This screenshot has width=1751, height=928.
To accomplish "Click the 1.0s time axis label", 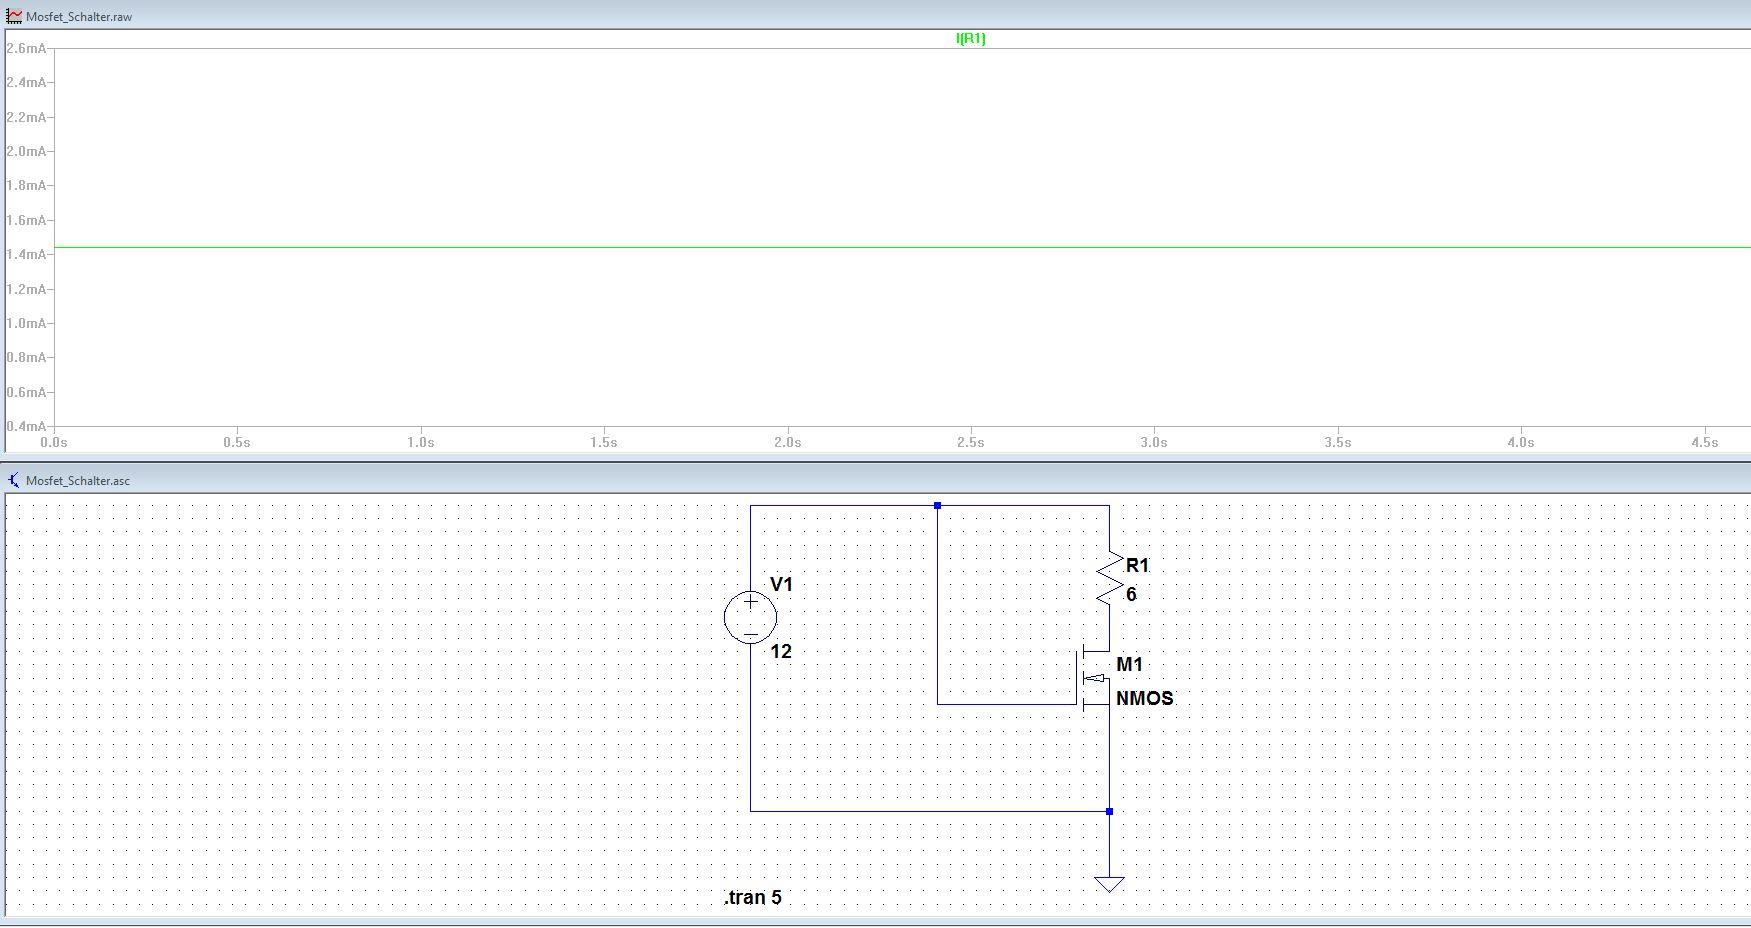I will click(x=421, y=442).
